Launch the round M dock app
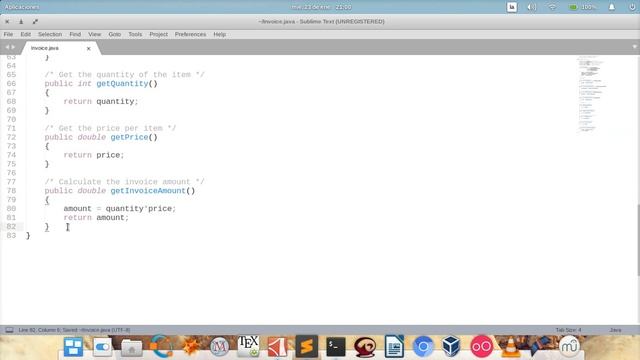 (x=219, y=347)
